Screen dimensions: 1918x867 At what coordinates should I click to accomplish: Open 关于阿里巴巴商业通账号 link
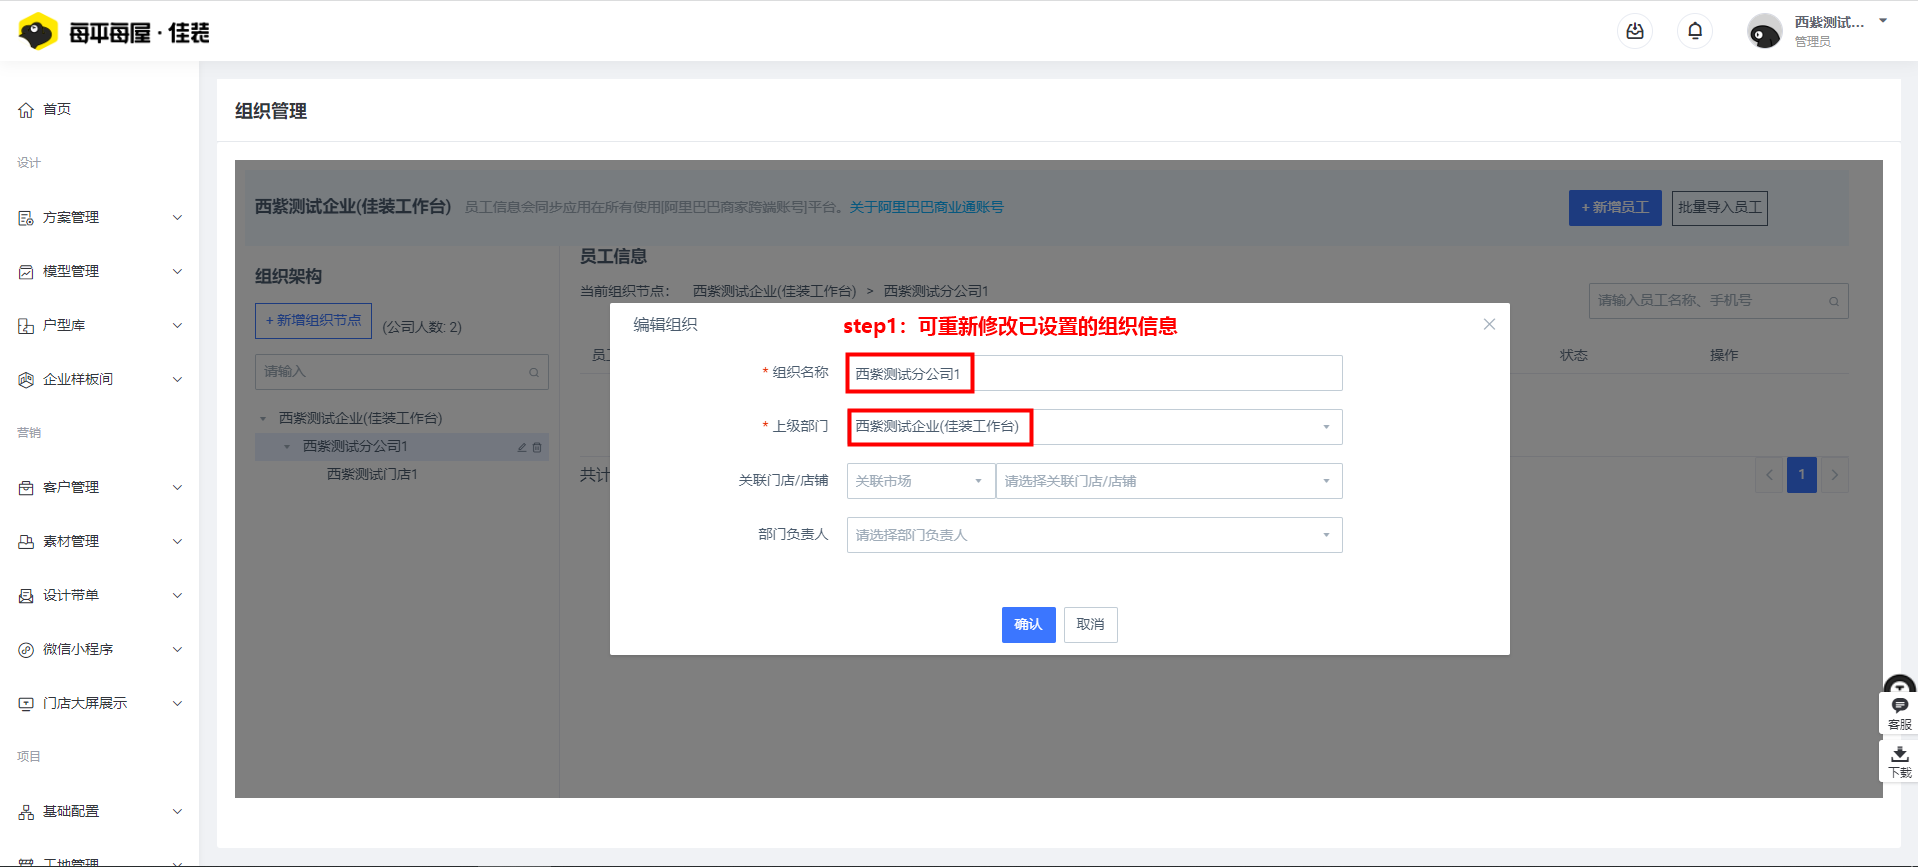pos(926,207)
